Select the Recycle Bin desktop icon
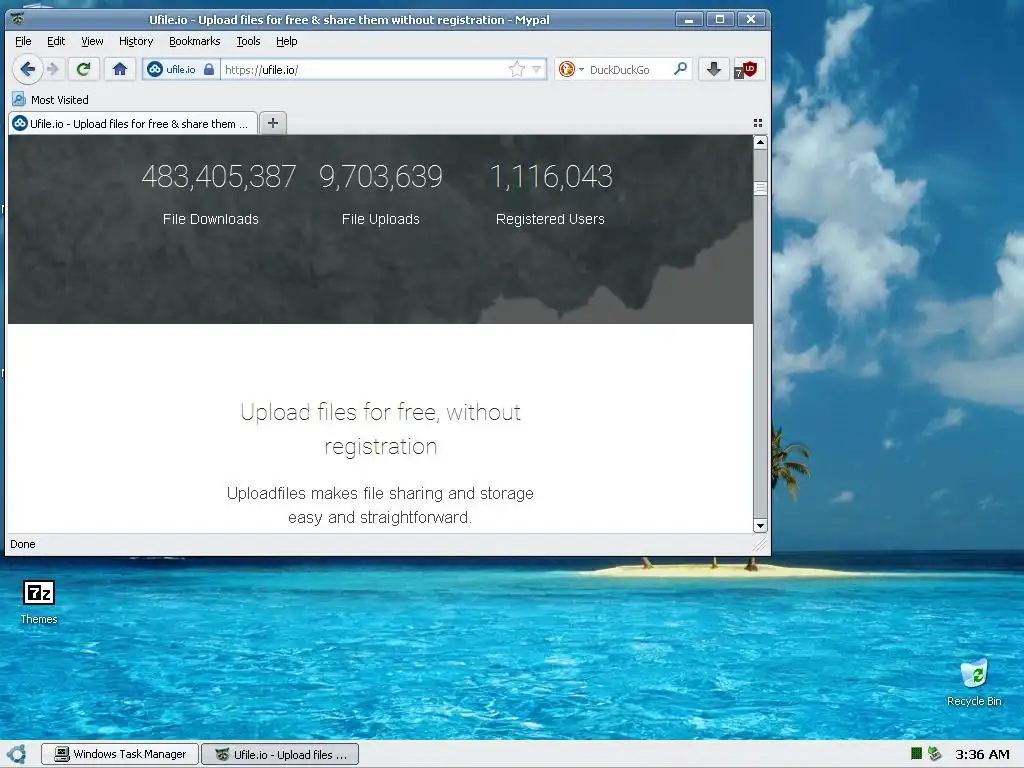The image size is (1024, 768). 974,683
